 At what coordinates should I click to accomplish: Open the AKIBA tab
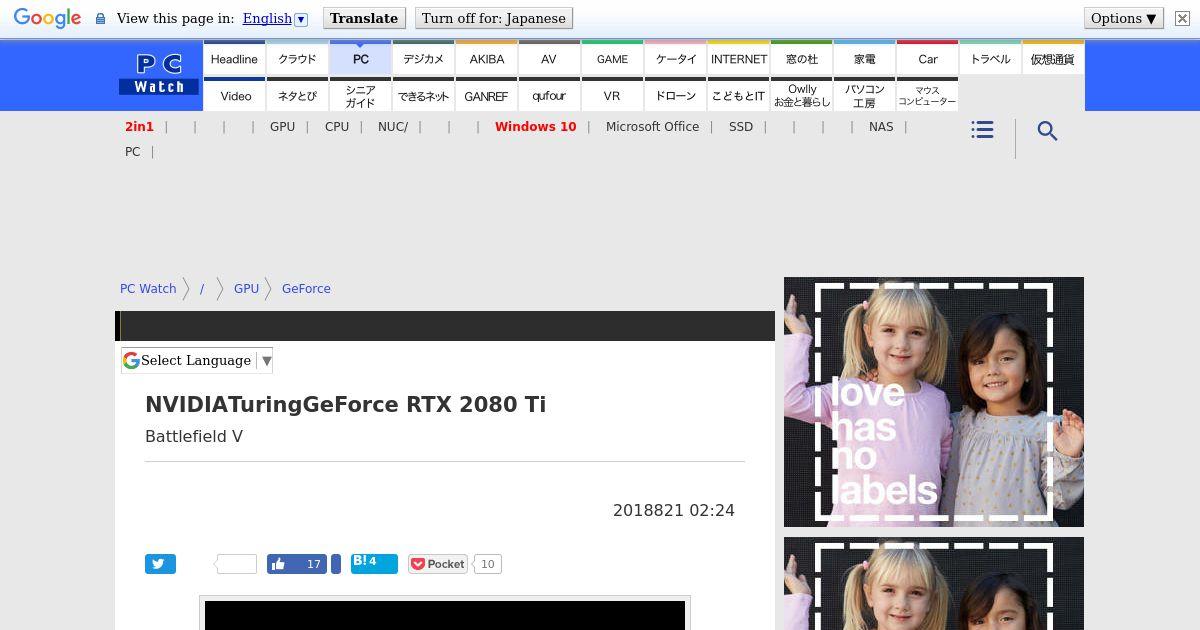[x=486, y=58]
